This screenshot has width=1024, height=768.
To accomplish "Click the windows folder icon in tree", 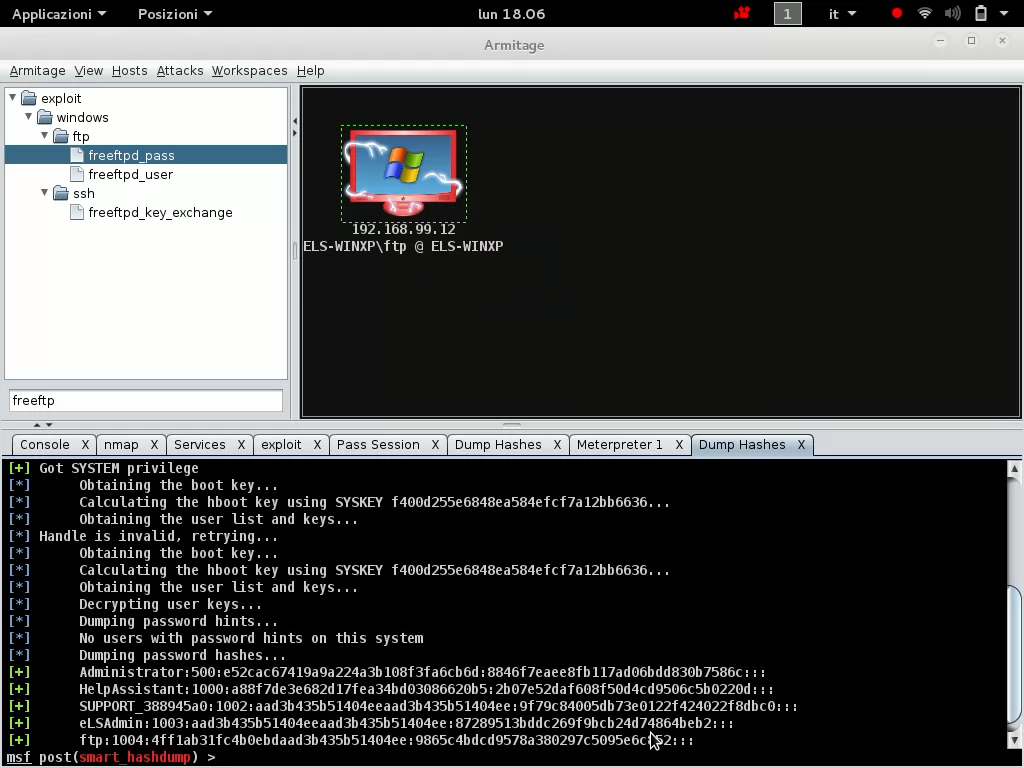I will coord(44,118).
